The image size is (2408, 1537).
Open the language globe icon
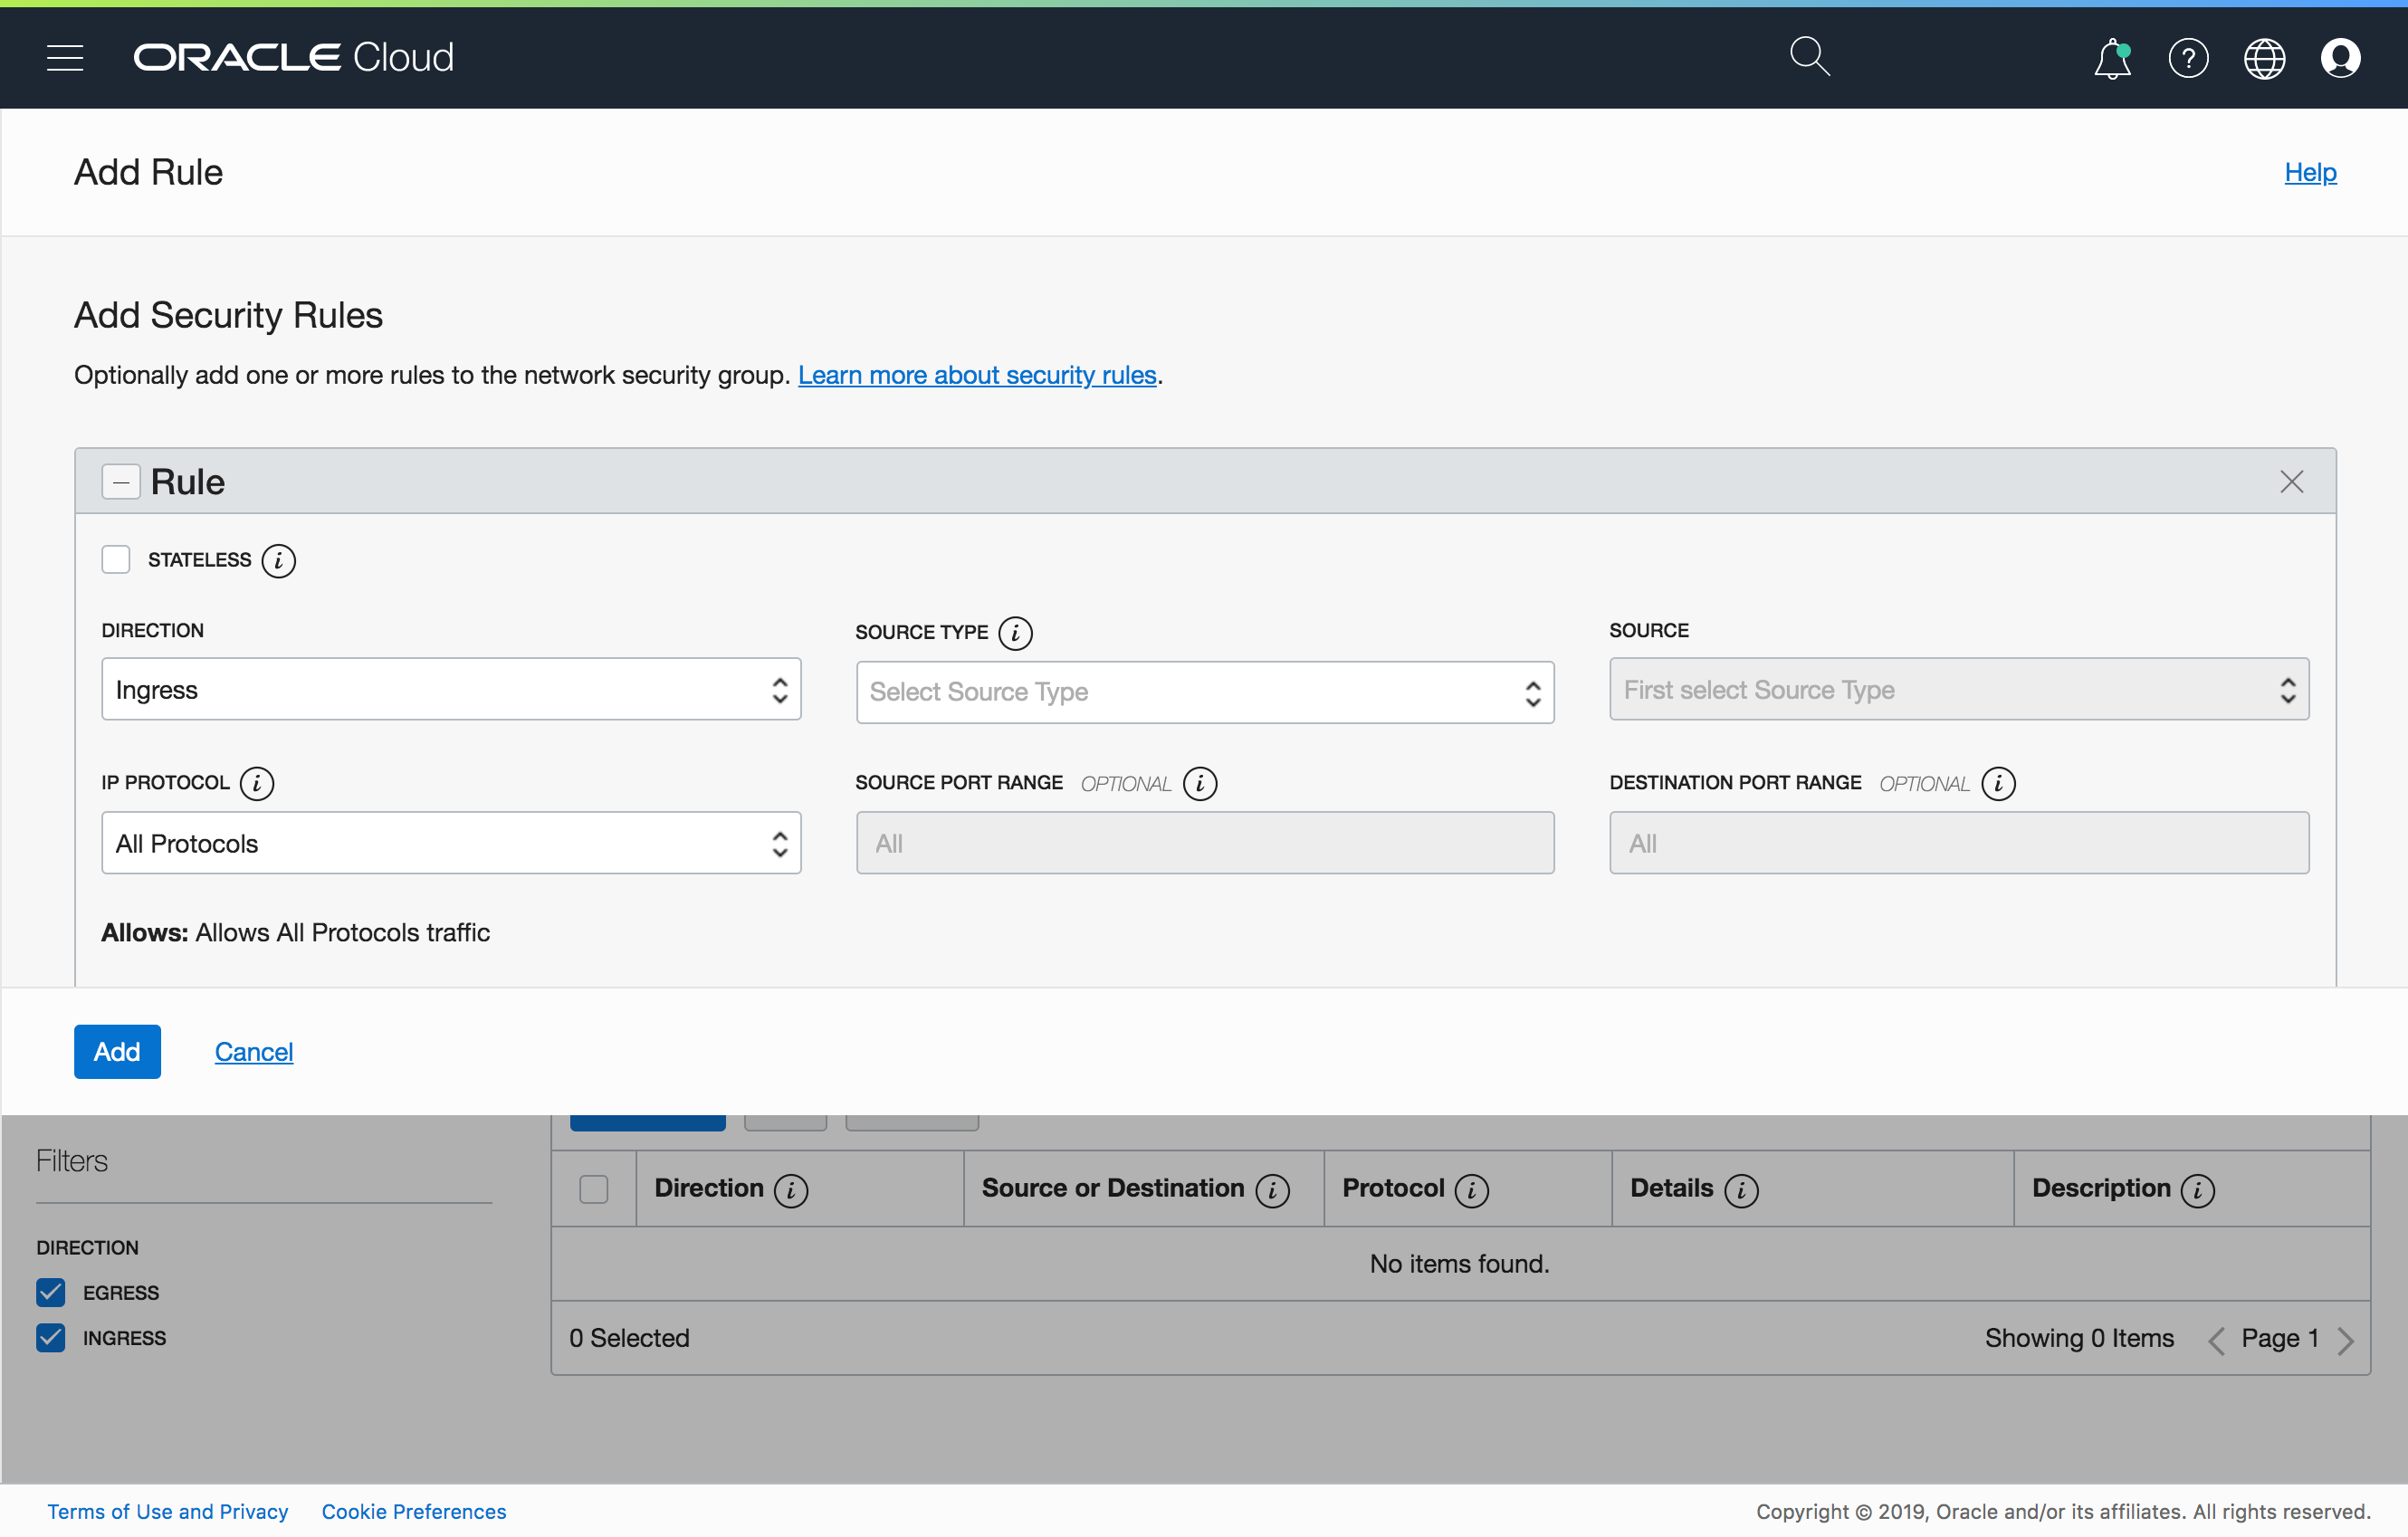(x=2263, y=58)
